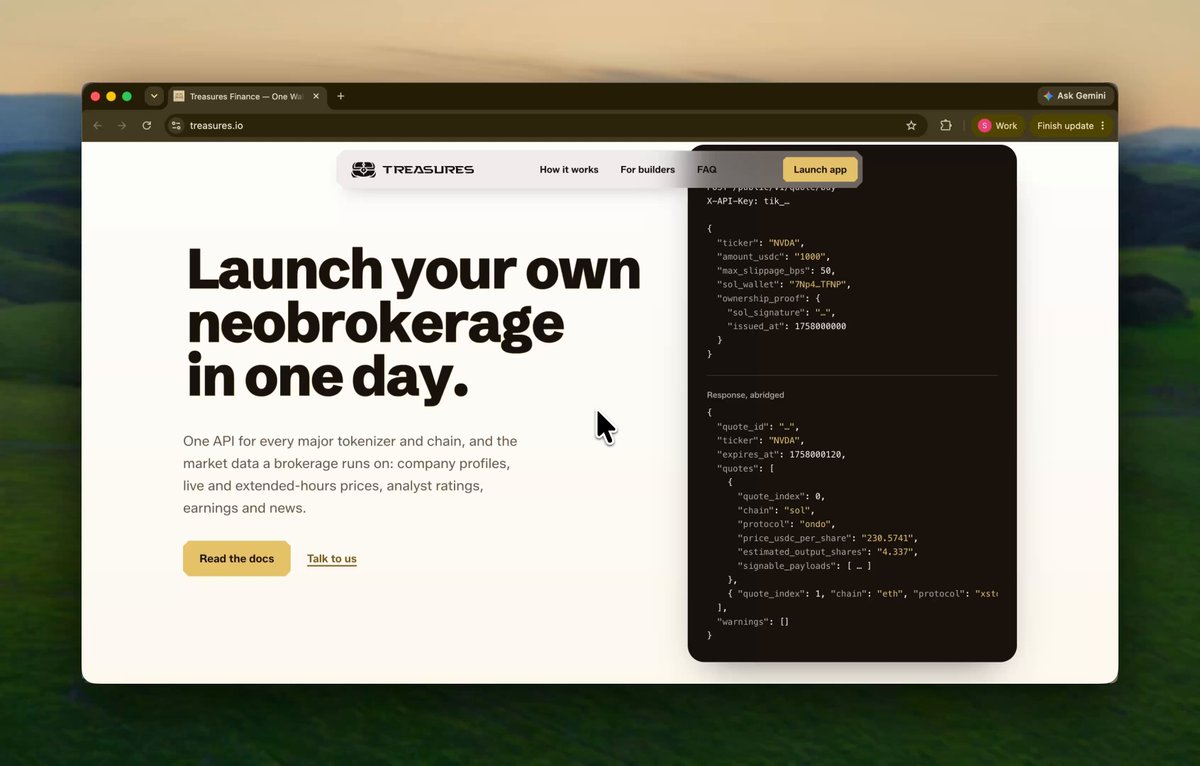
Task: Click the "issued_at": 1758000000 line
Action: tap(786, 327)
